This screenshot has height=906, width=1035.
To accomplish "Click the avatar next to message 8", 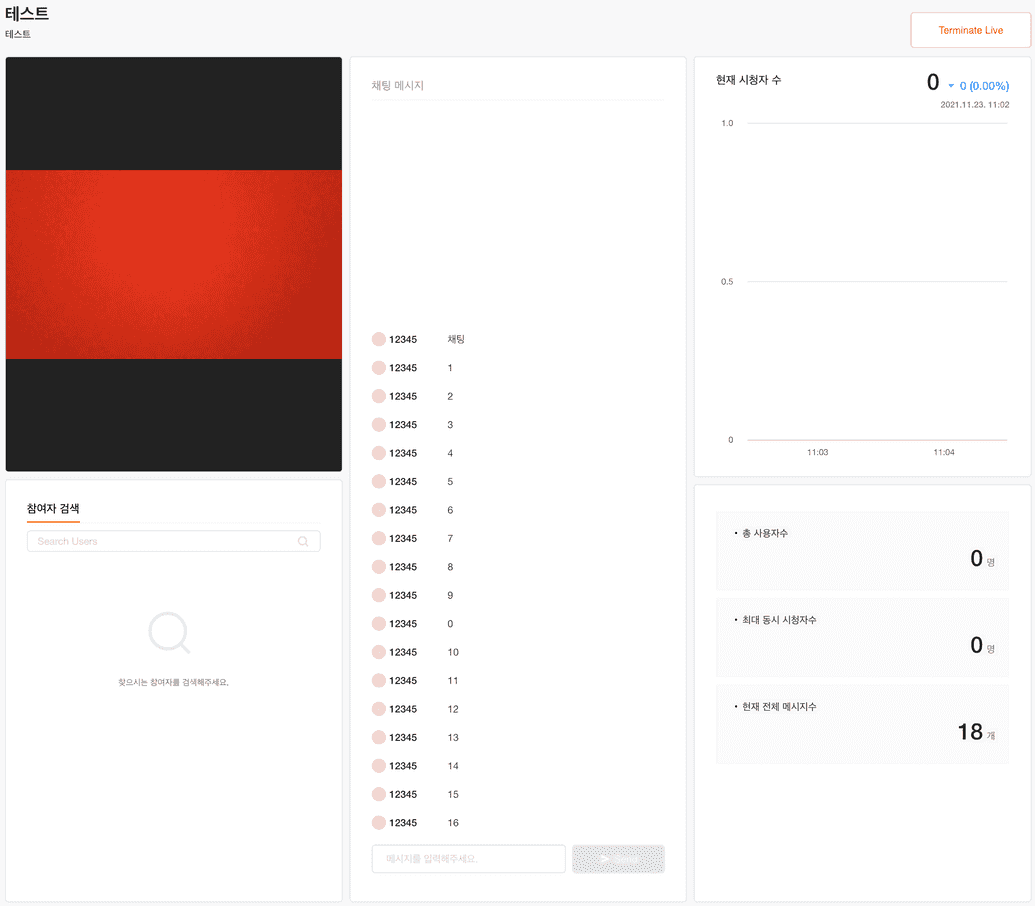I will (x=379, y=567).
